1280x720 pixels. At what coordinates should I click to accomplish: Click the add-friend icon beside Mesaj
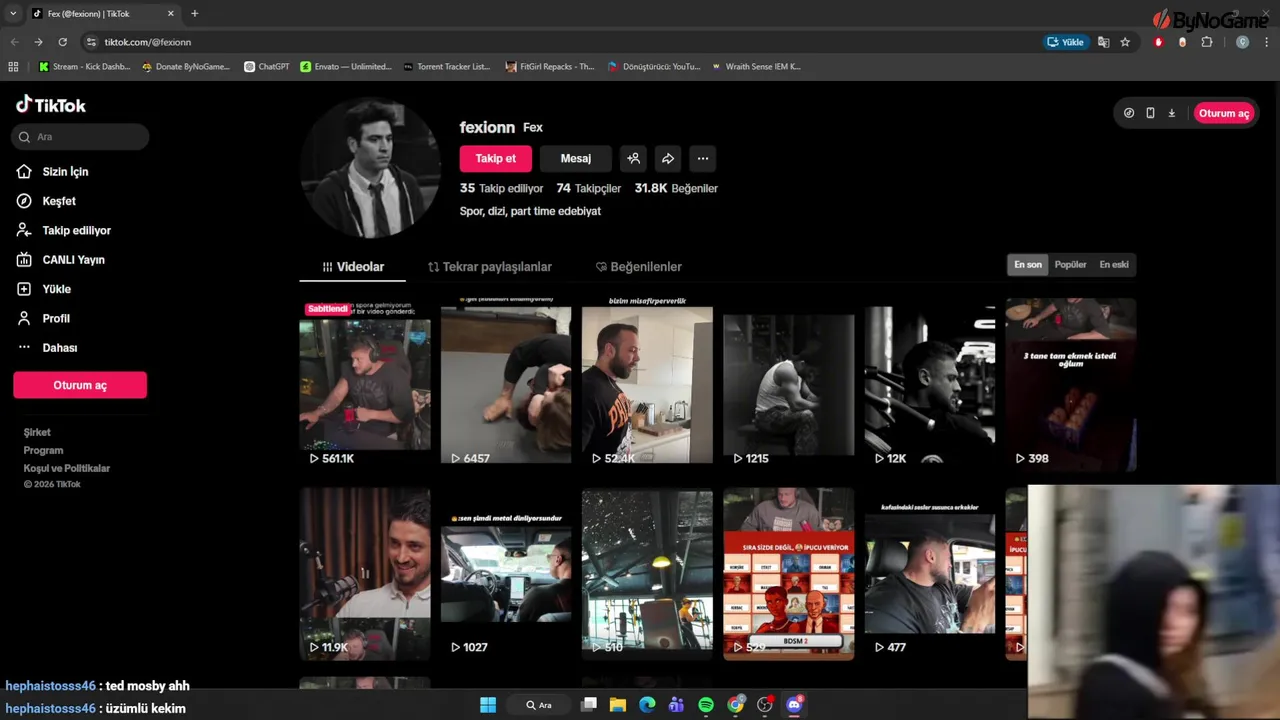point(633,158)
